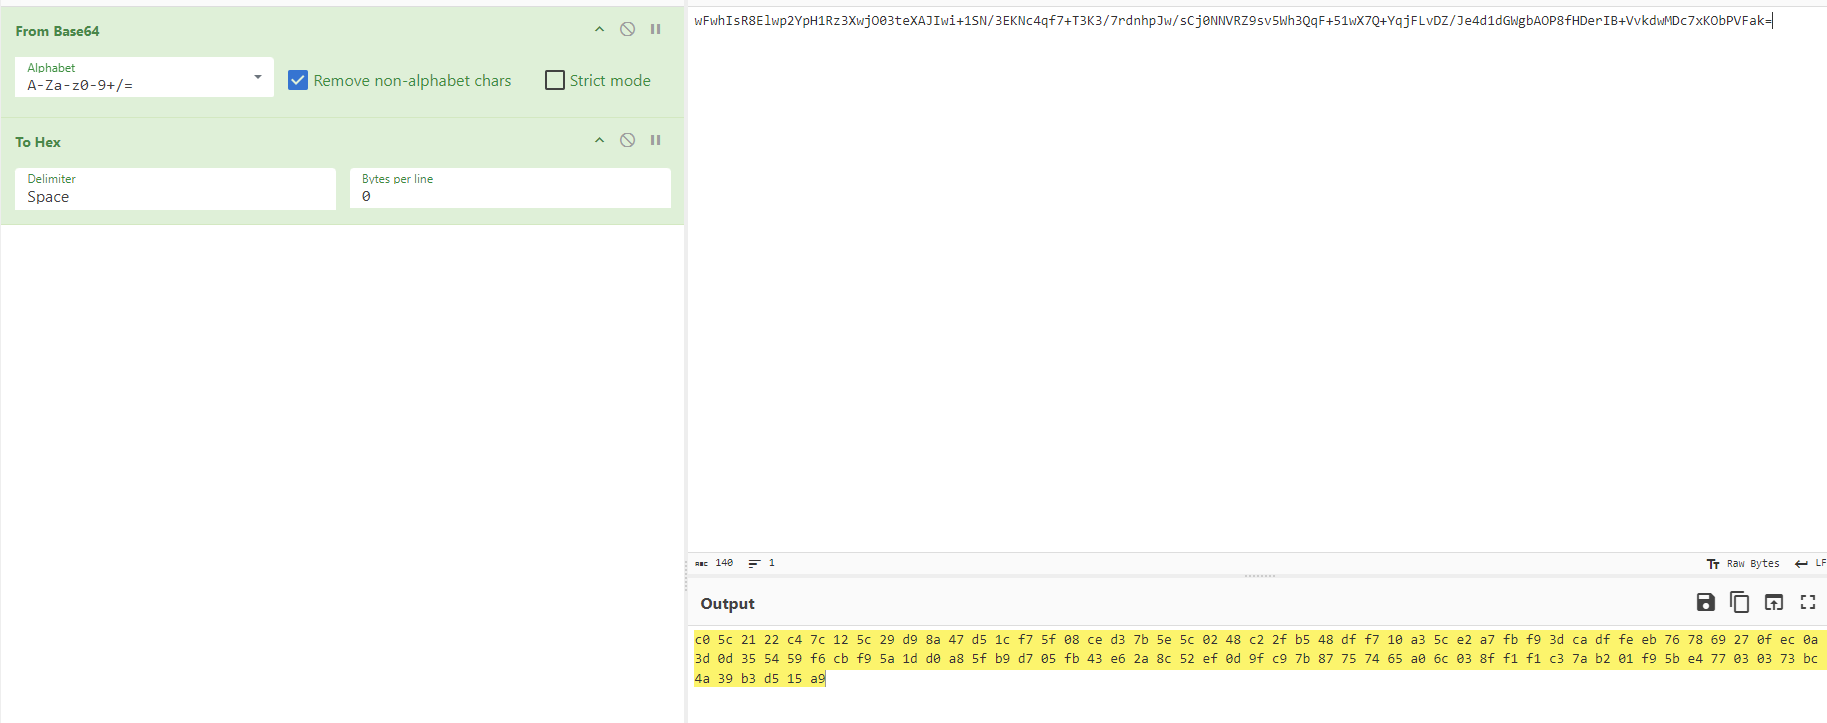Screen dimensions: 1827x723
Task: Click the input character count 140
Action: point(715,563)
